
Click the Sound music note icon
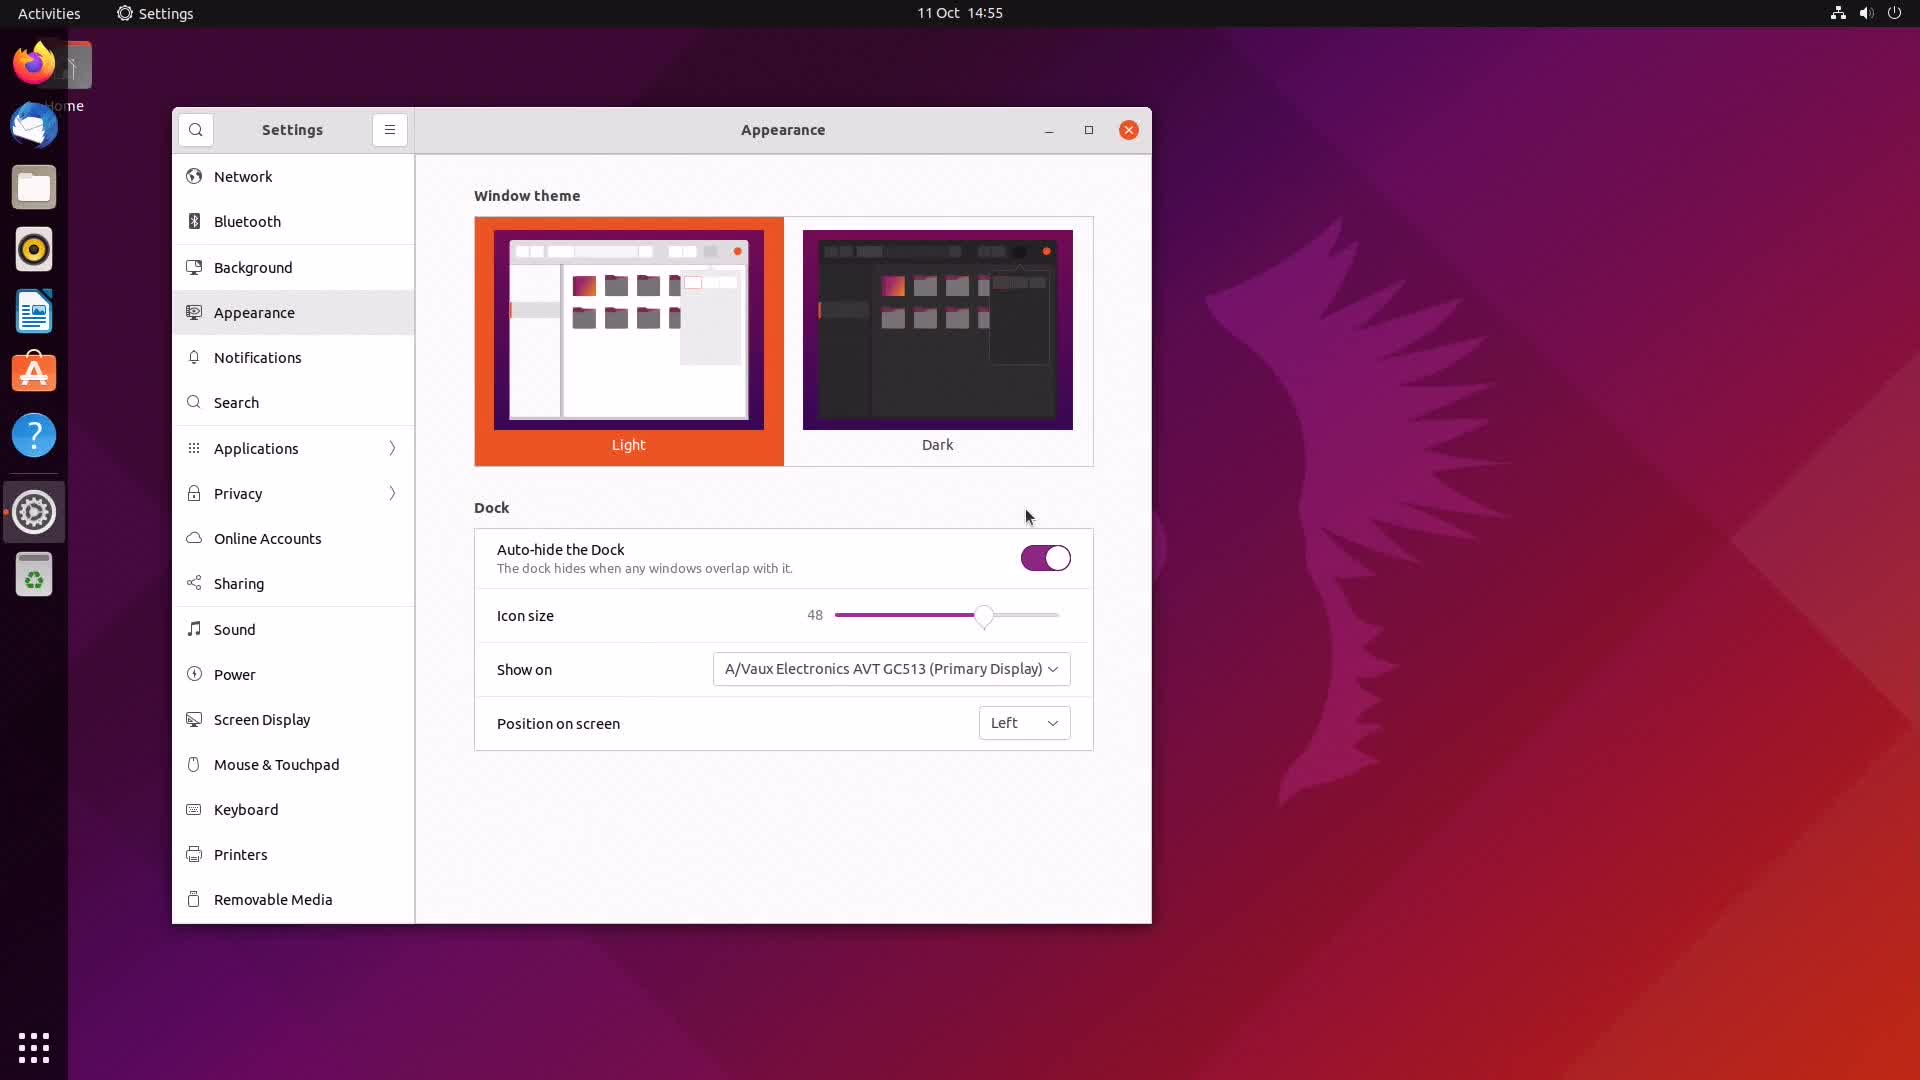click(x=194, y=629)
